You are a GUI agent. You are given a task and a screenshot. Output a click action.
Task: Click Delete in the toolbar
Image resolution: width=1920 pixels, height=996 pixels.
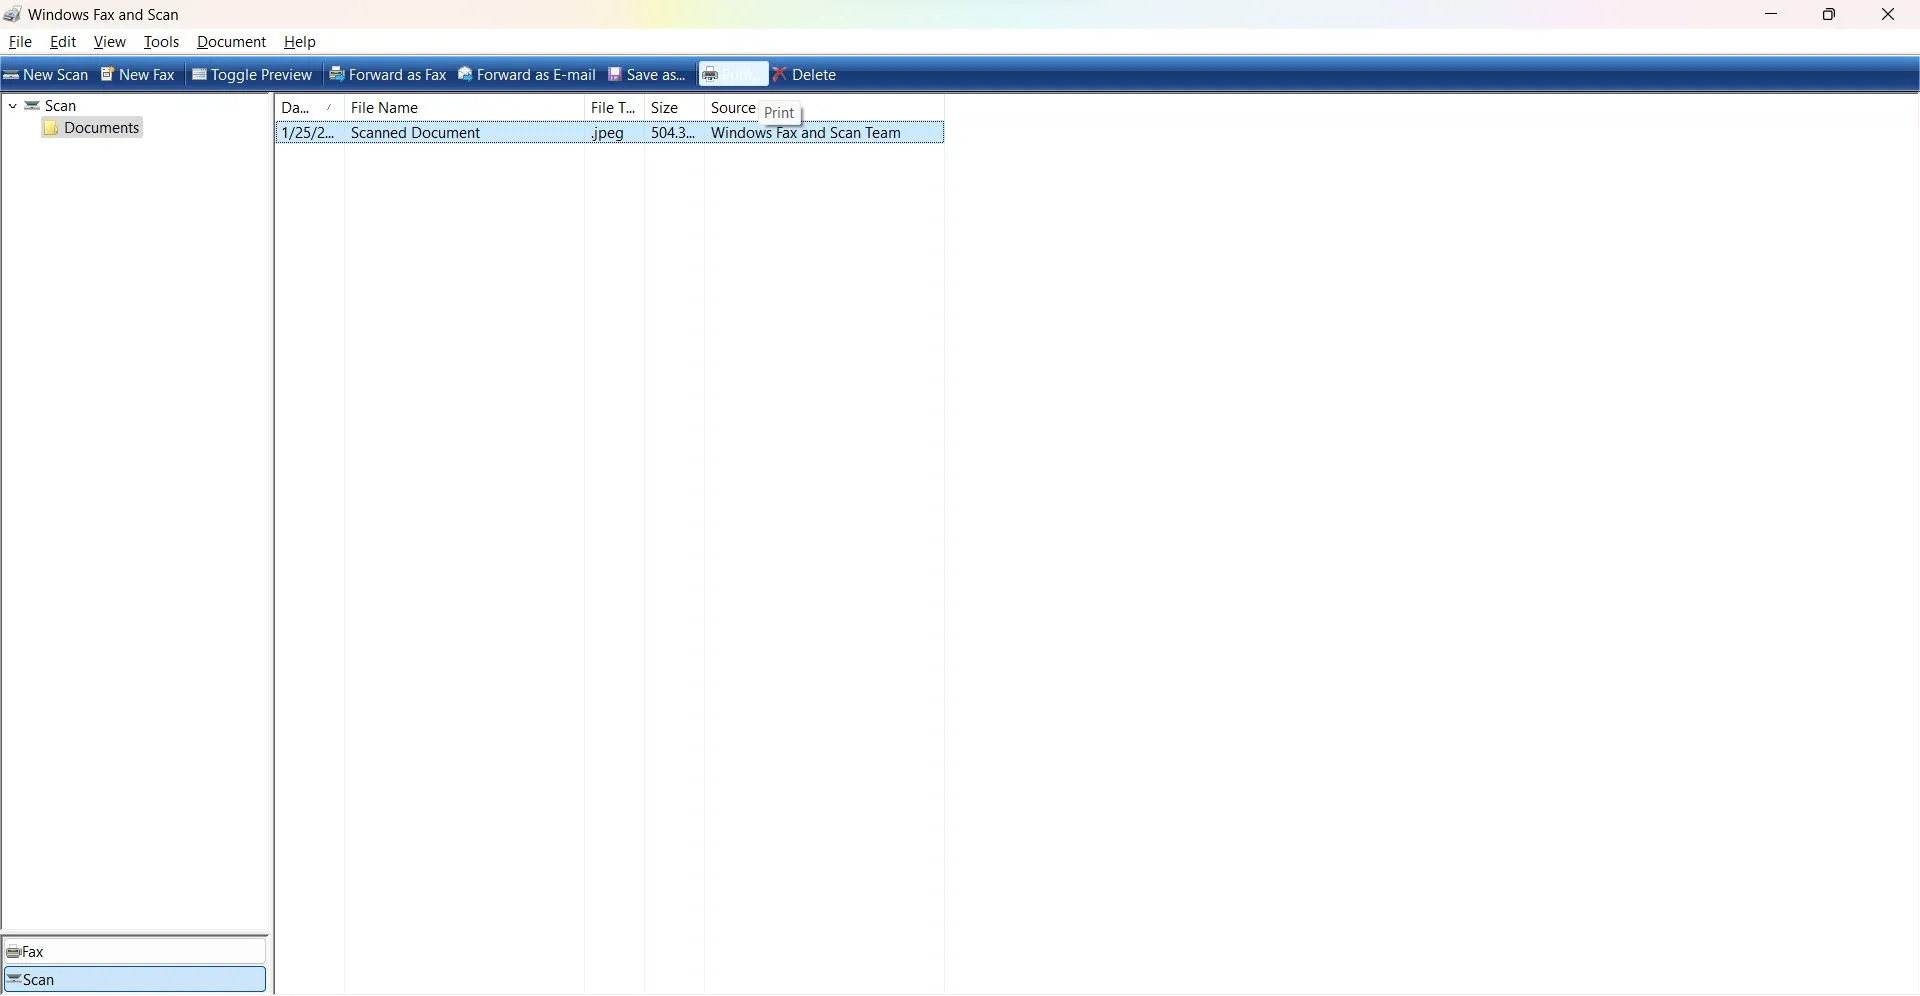pyautogui.click(x=805, y=75)
